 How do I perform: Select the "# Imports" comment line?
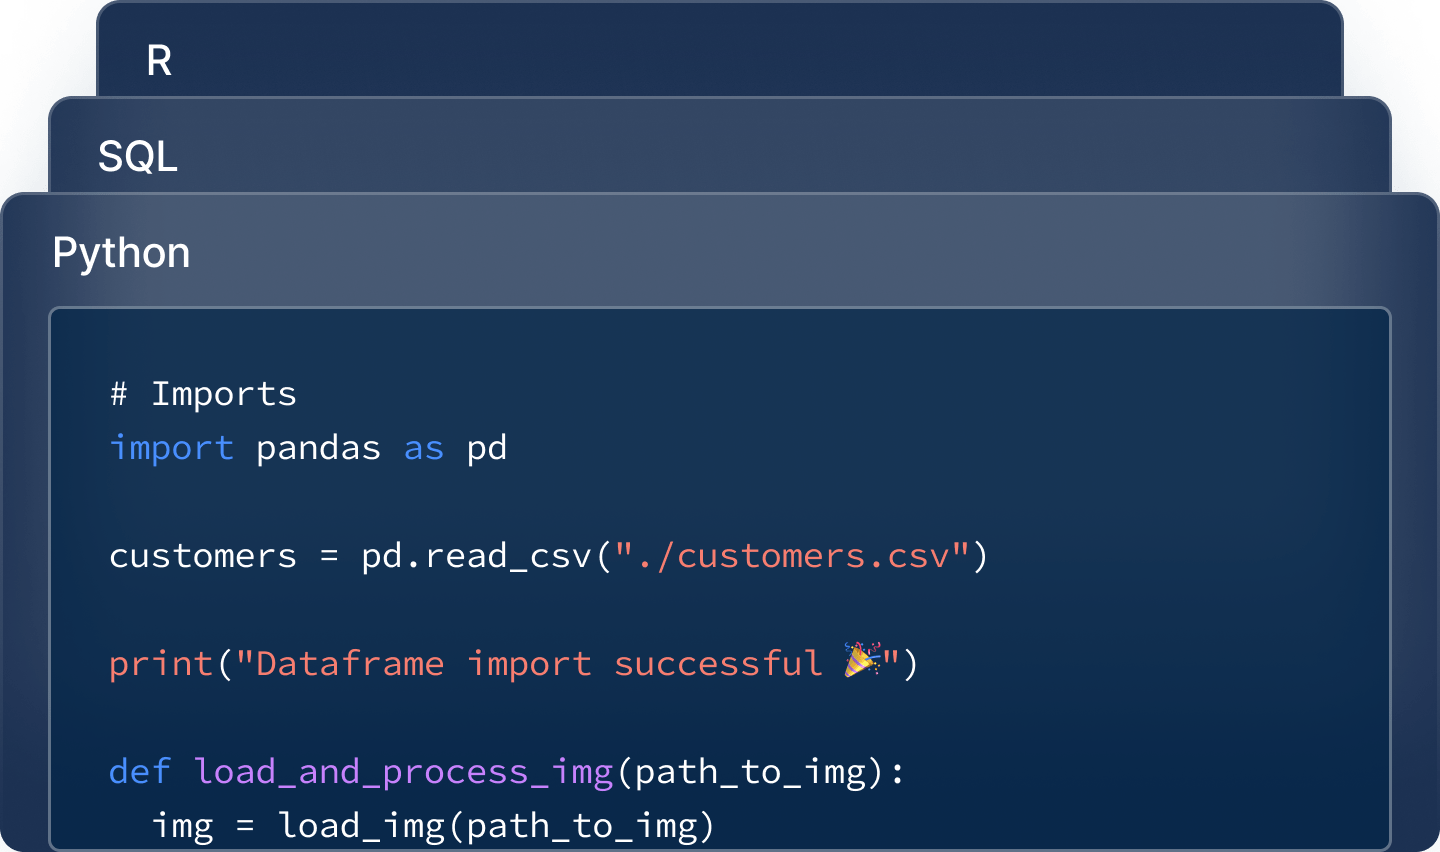201,393
